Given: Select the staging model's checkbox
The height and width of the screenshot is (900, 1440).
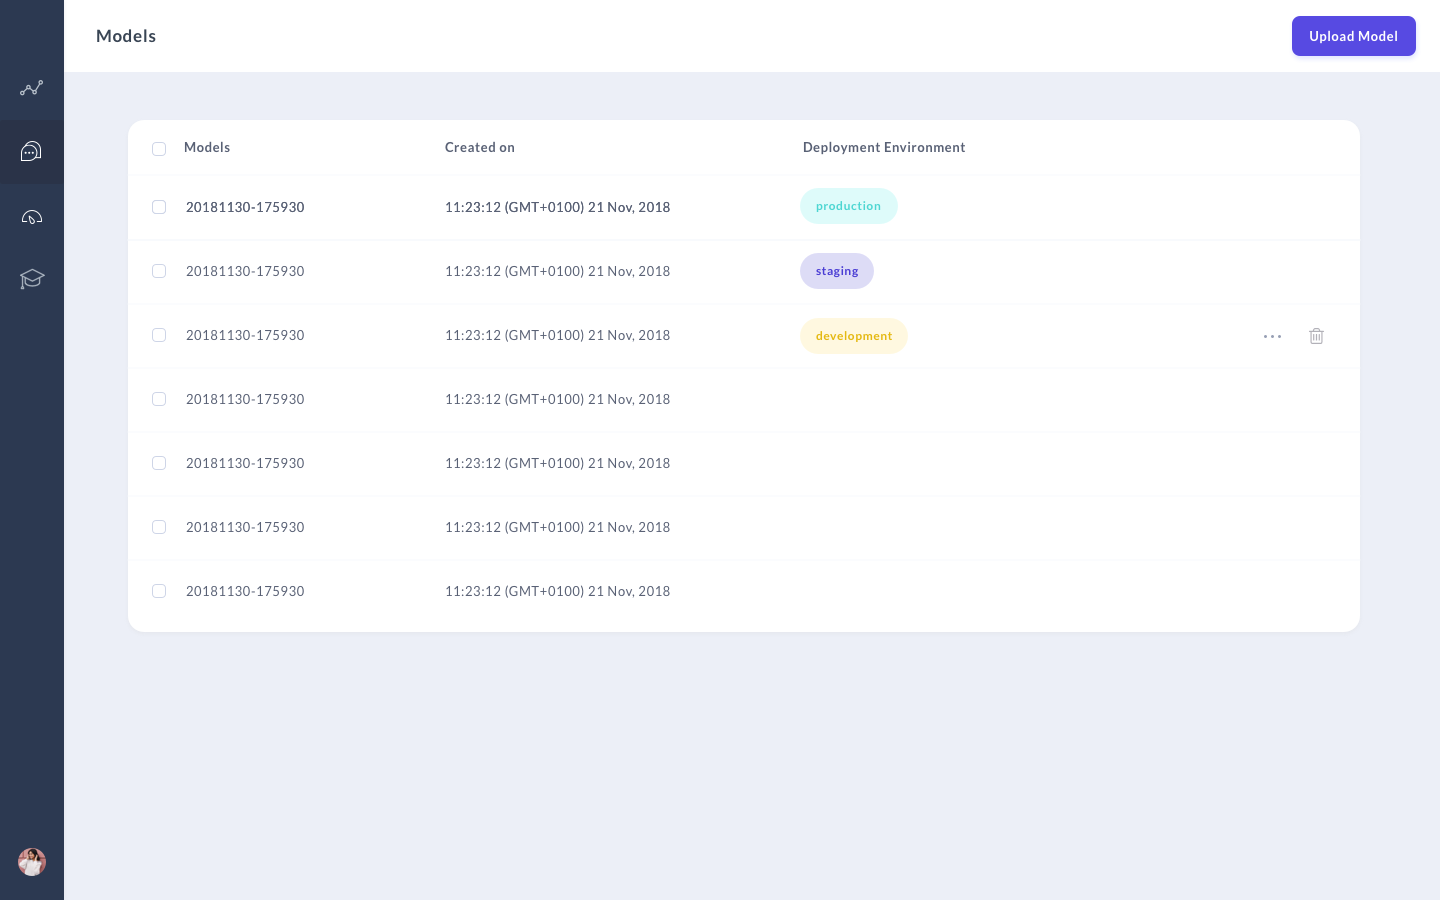Looking at the screenshot, I should (159, 271).
